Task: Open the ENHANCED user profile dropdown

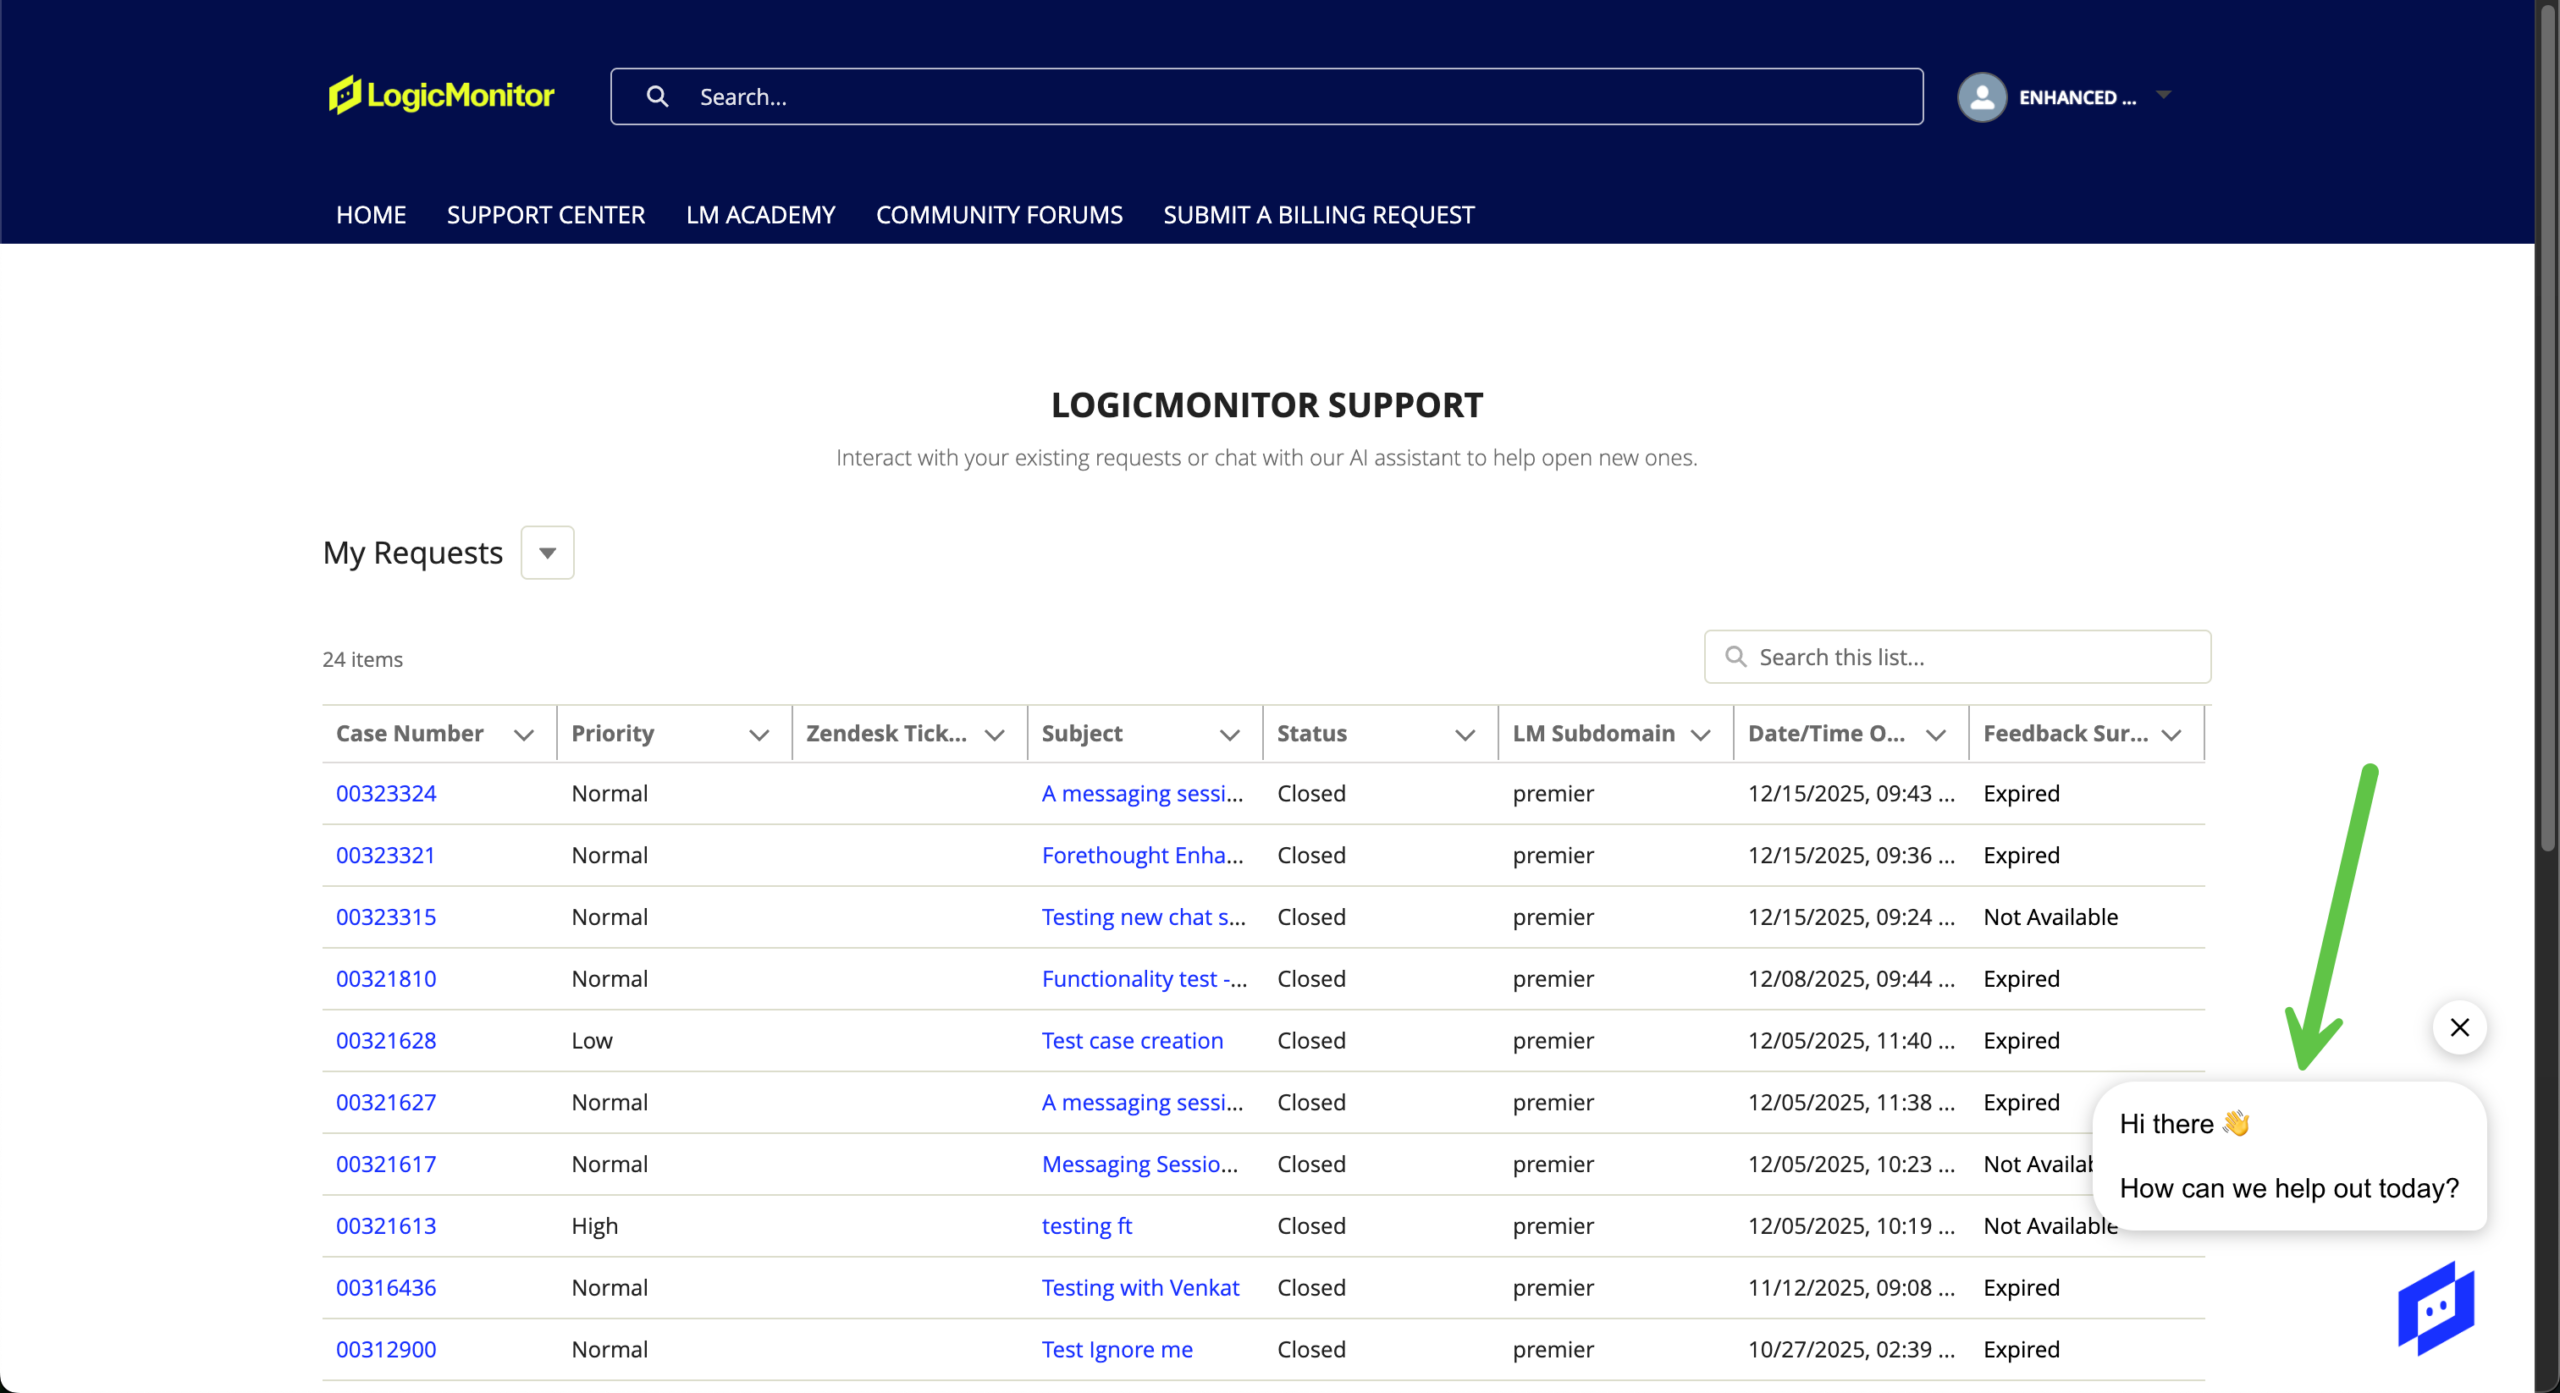Action: click(2163, 95)
